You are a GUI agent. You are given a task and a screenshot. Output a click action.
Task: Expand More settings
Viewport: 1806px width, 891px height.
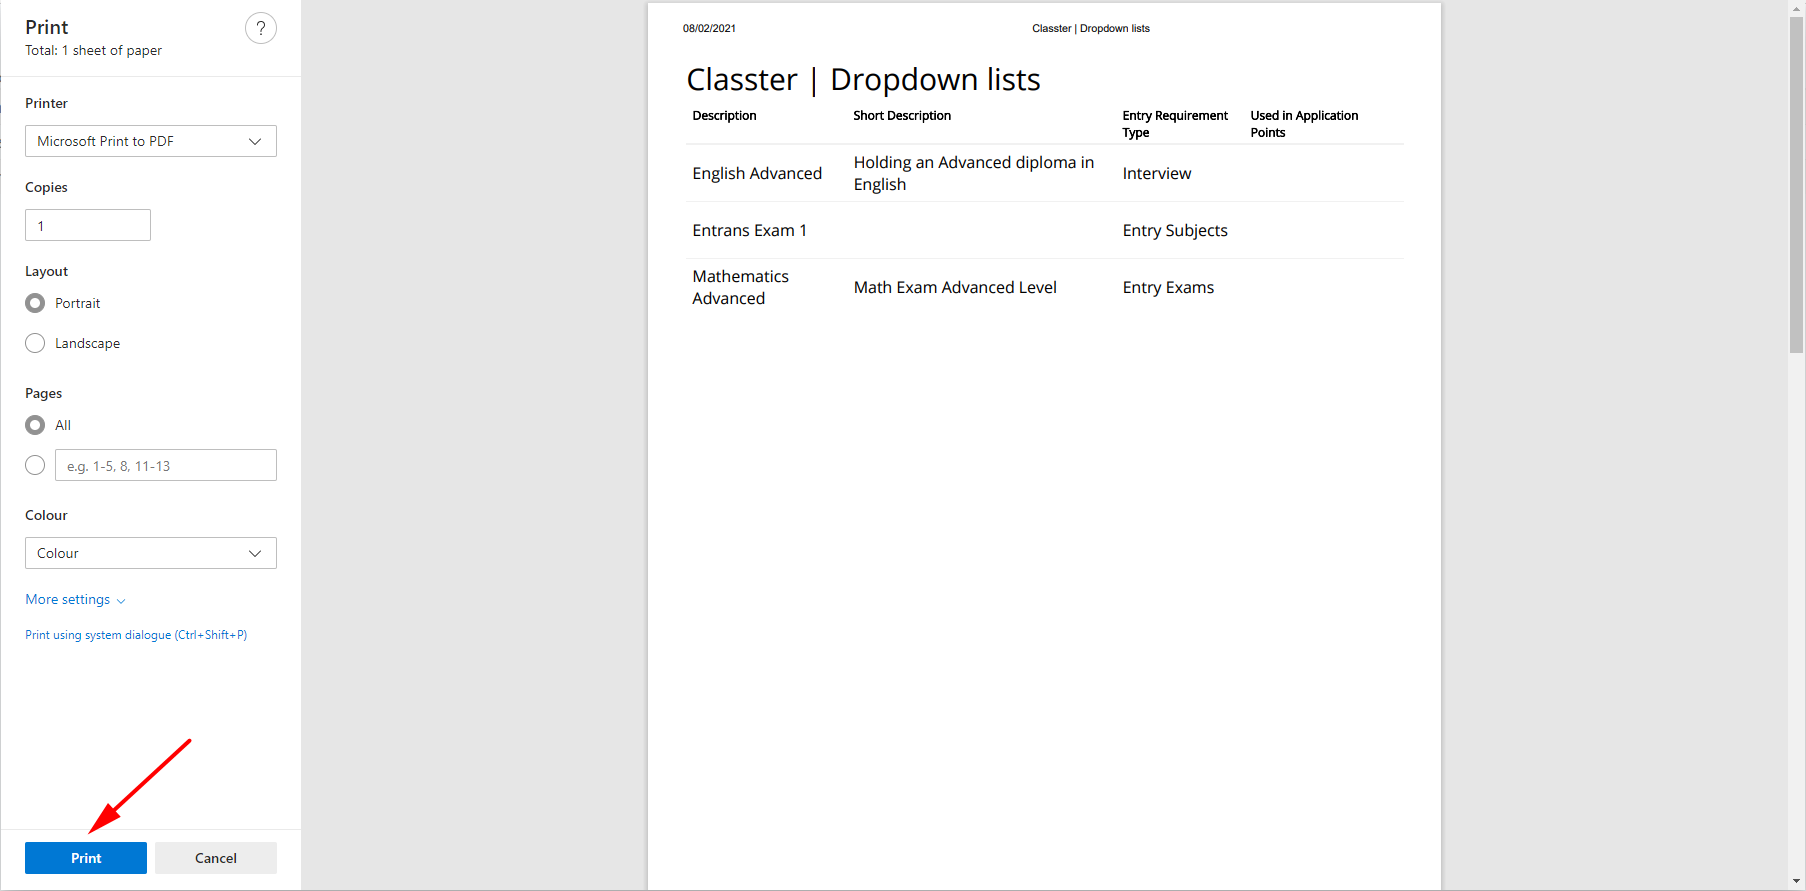pyautogui.click(x=75, y=599)
